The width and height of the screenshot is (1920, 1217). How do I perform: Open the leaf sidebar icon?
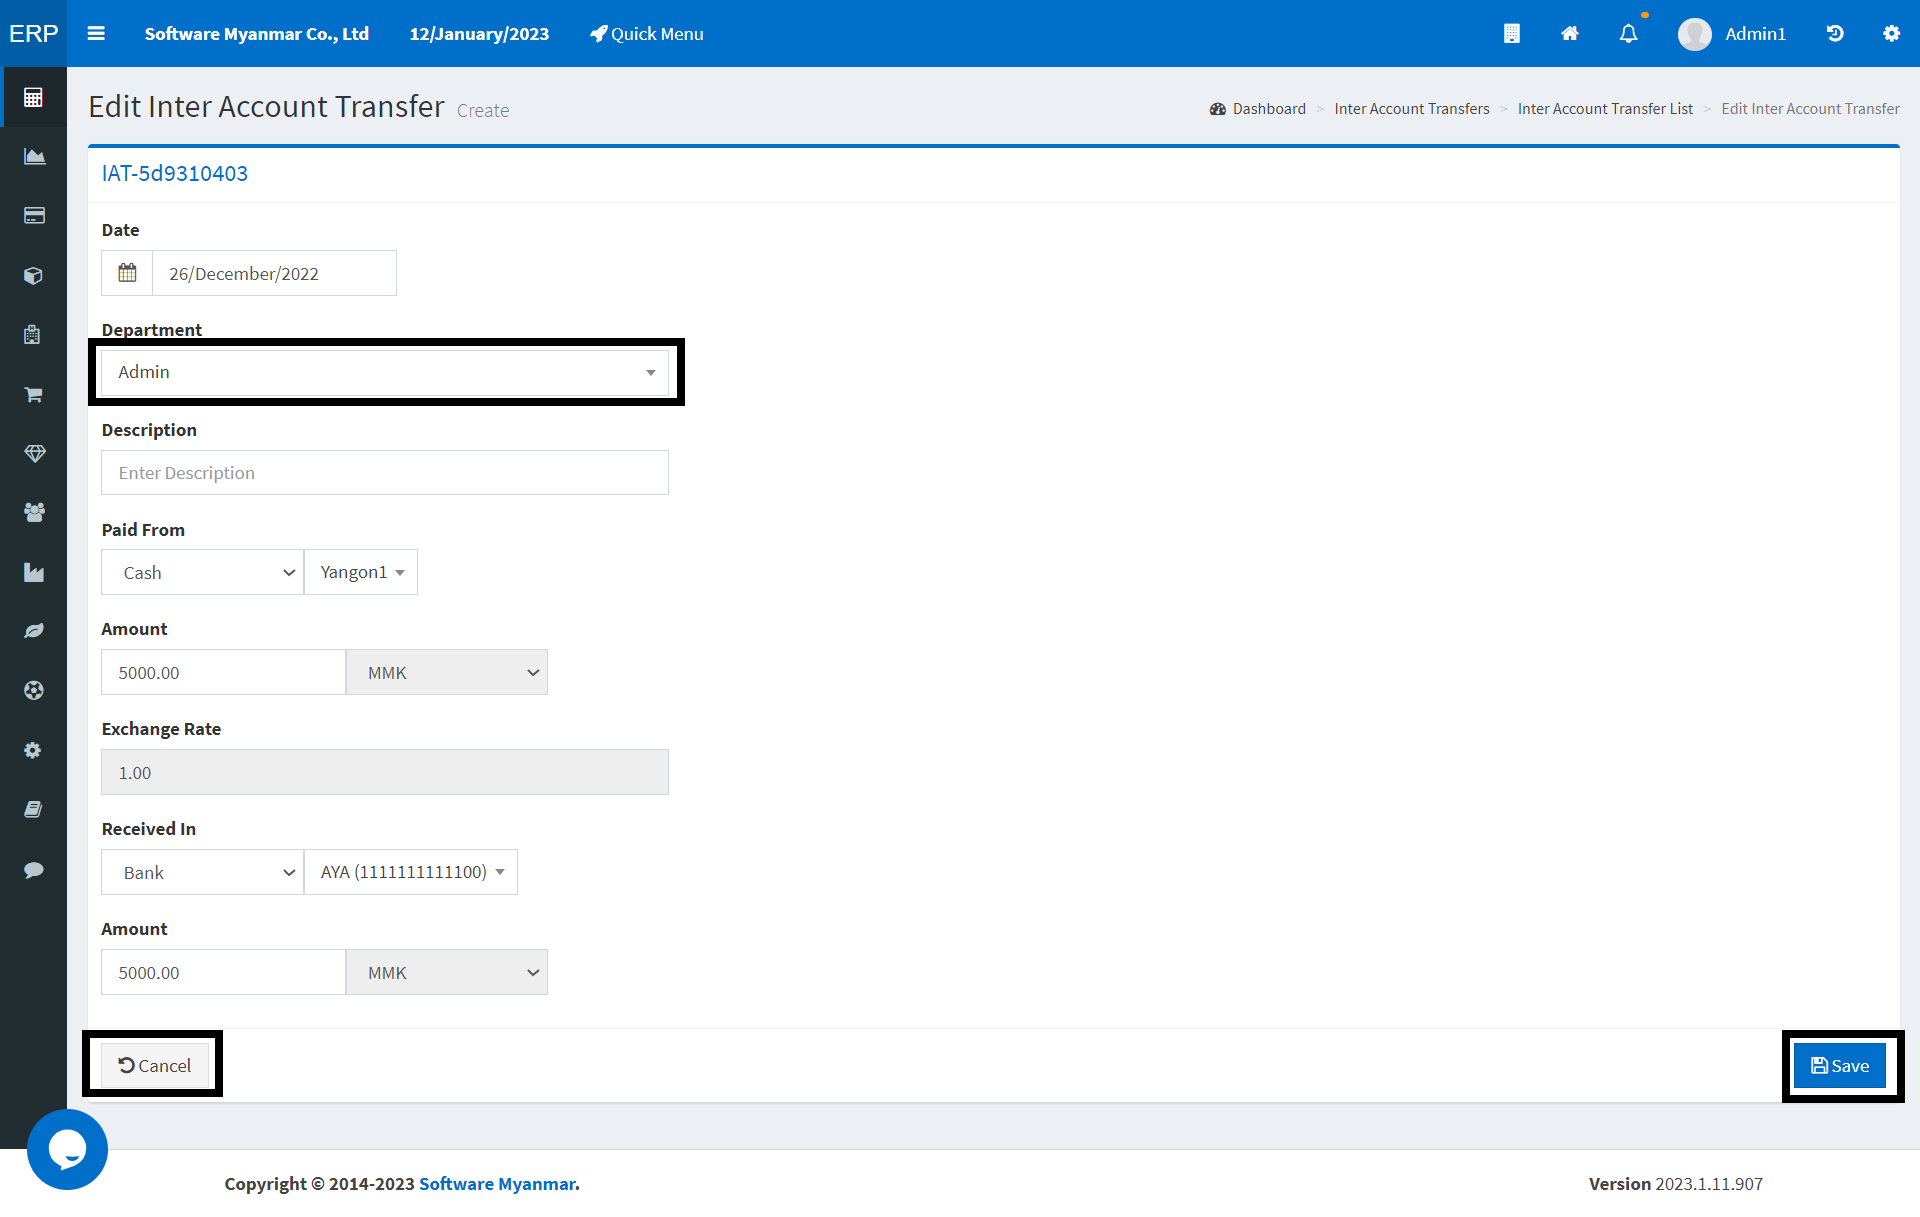pos(33,631)
